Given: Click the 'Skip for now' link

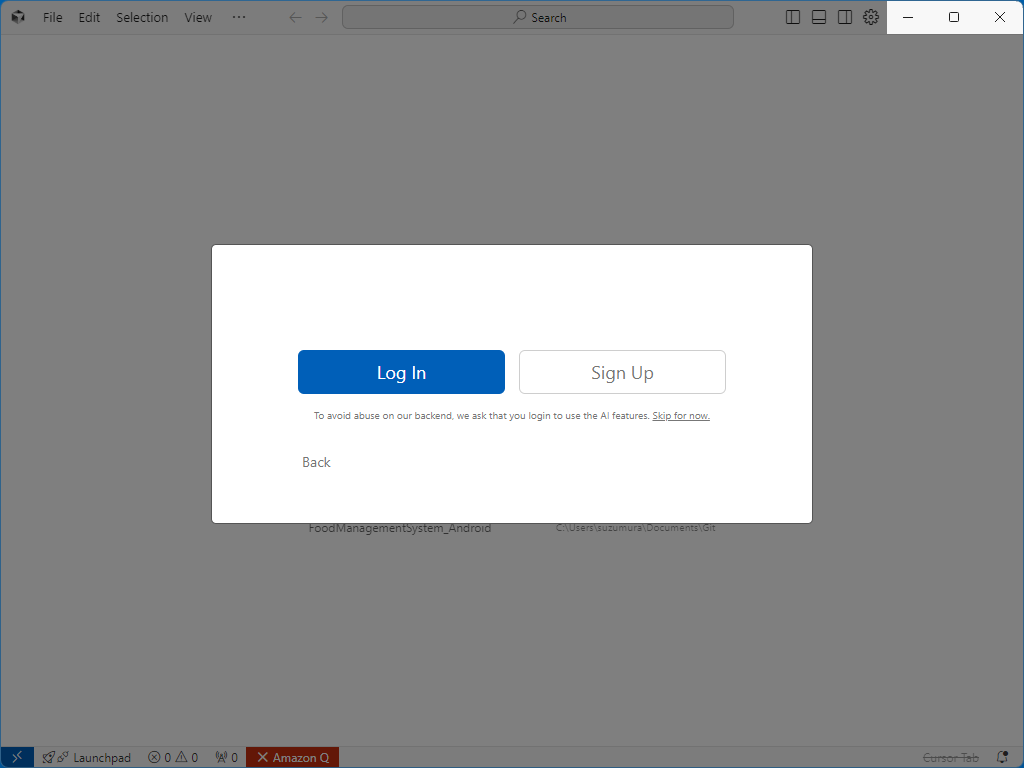Looking at the screenshot, I should pos(681,416).
